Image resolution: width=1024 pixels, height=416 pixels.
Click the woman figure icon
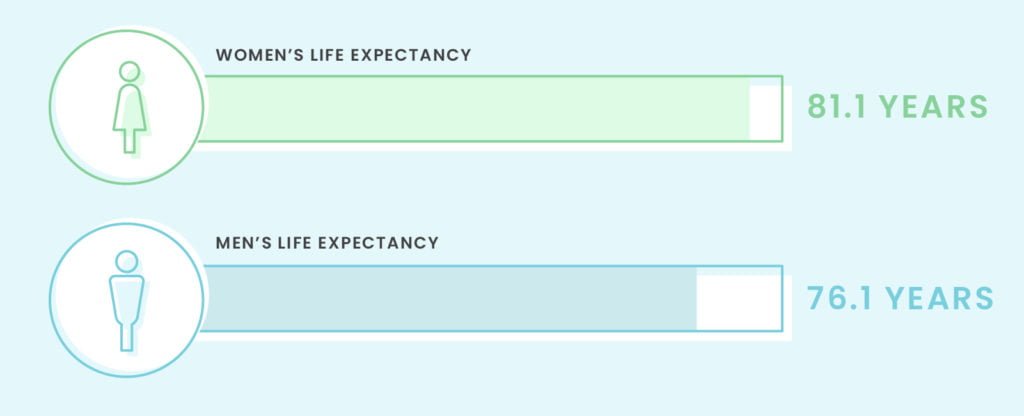click(x=128, y=106)
